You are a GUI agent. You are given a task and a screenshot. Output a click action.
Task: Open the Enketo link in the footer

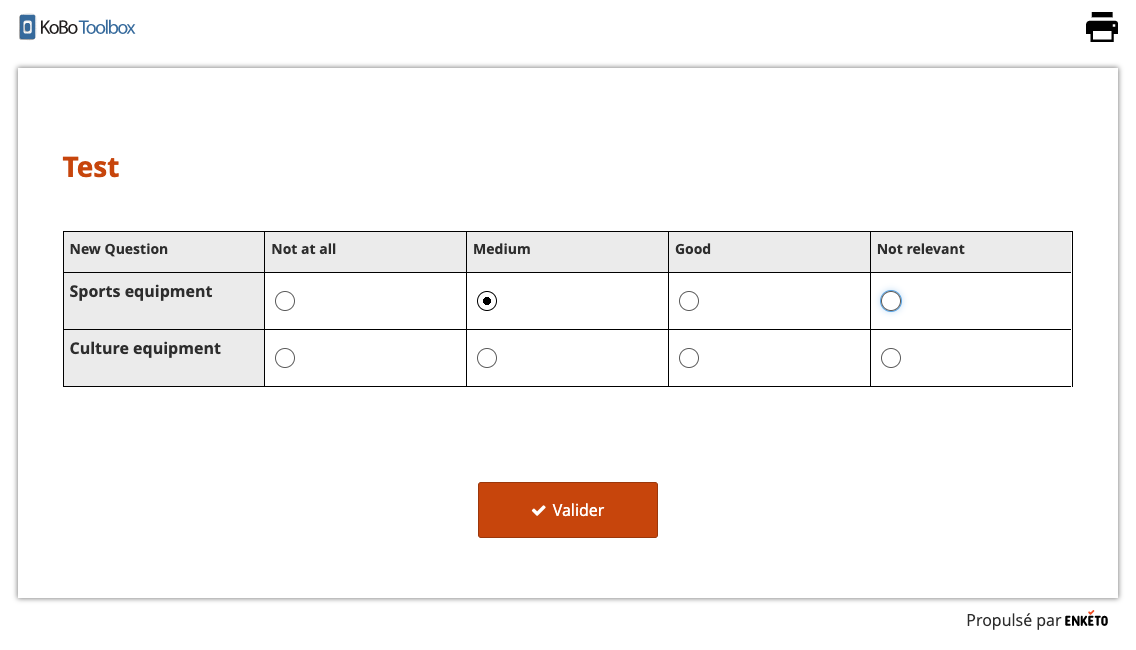click(1086, 621)
